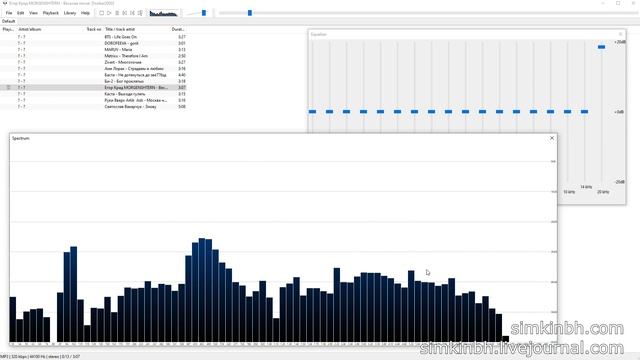Sort by the Track no column header

click(93, 29)
